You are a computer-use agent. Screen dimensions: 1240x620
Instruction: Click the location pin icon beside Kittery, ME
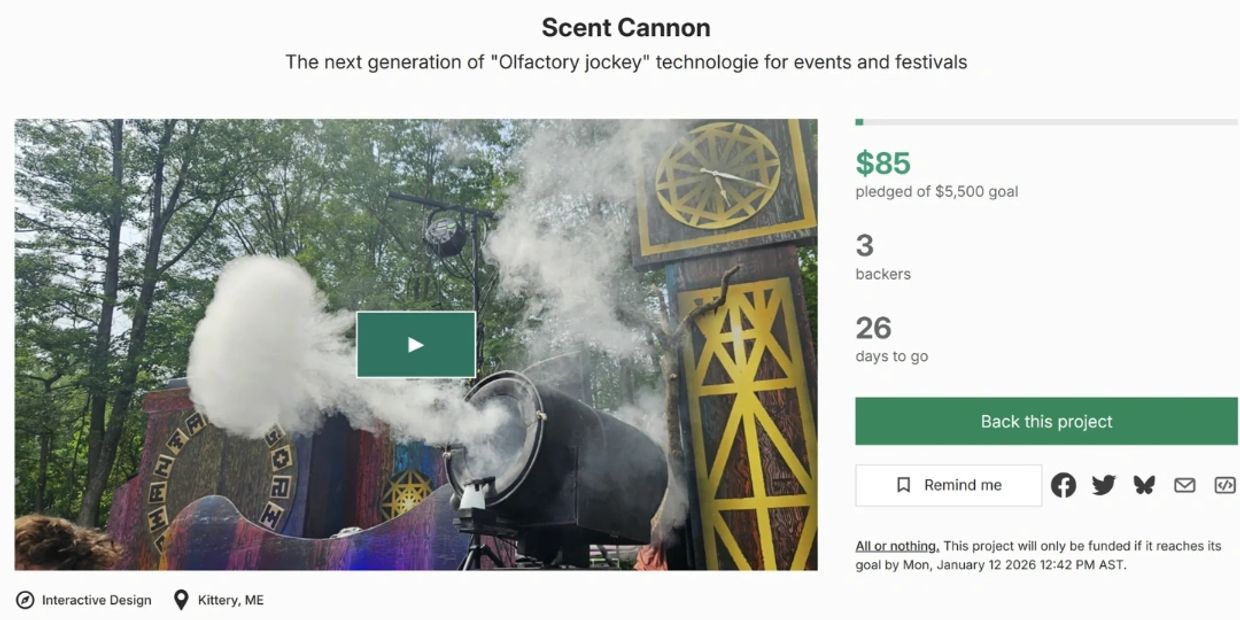[180, 600]
